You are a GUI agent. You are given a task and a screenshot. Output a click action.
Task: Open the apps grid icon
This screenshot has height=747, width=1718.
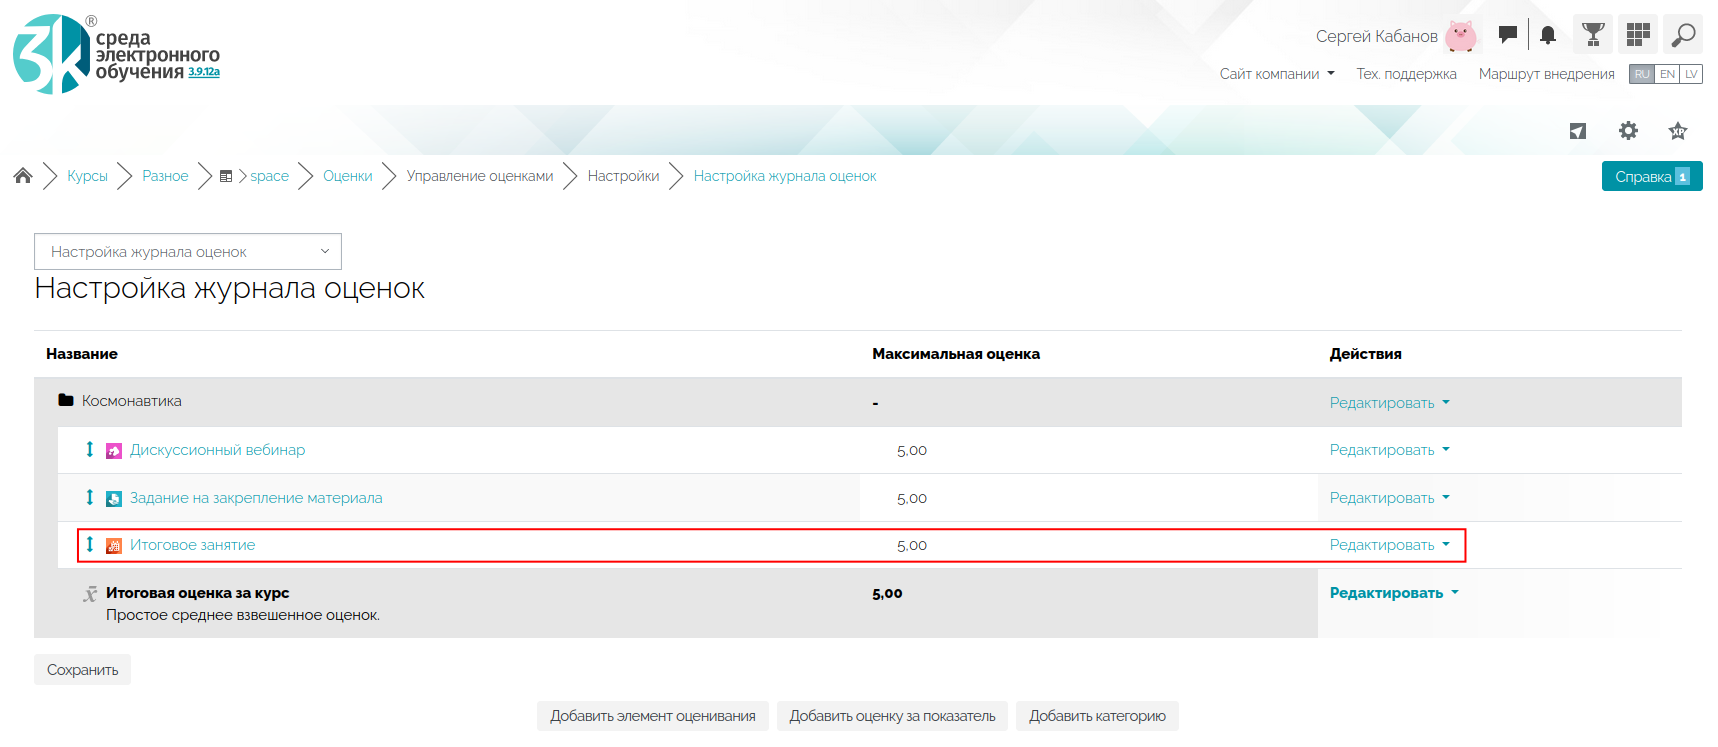click(x=1637, y=35)
